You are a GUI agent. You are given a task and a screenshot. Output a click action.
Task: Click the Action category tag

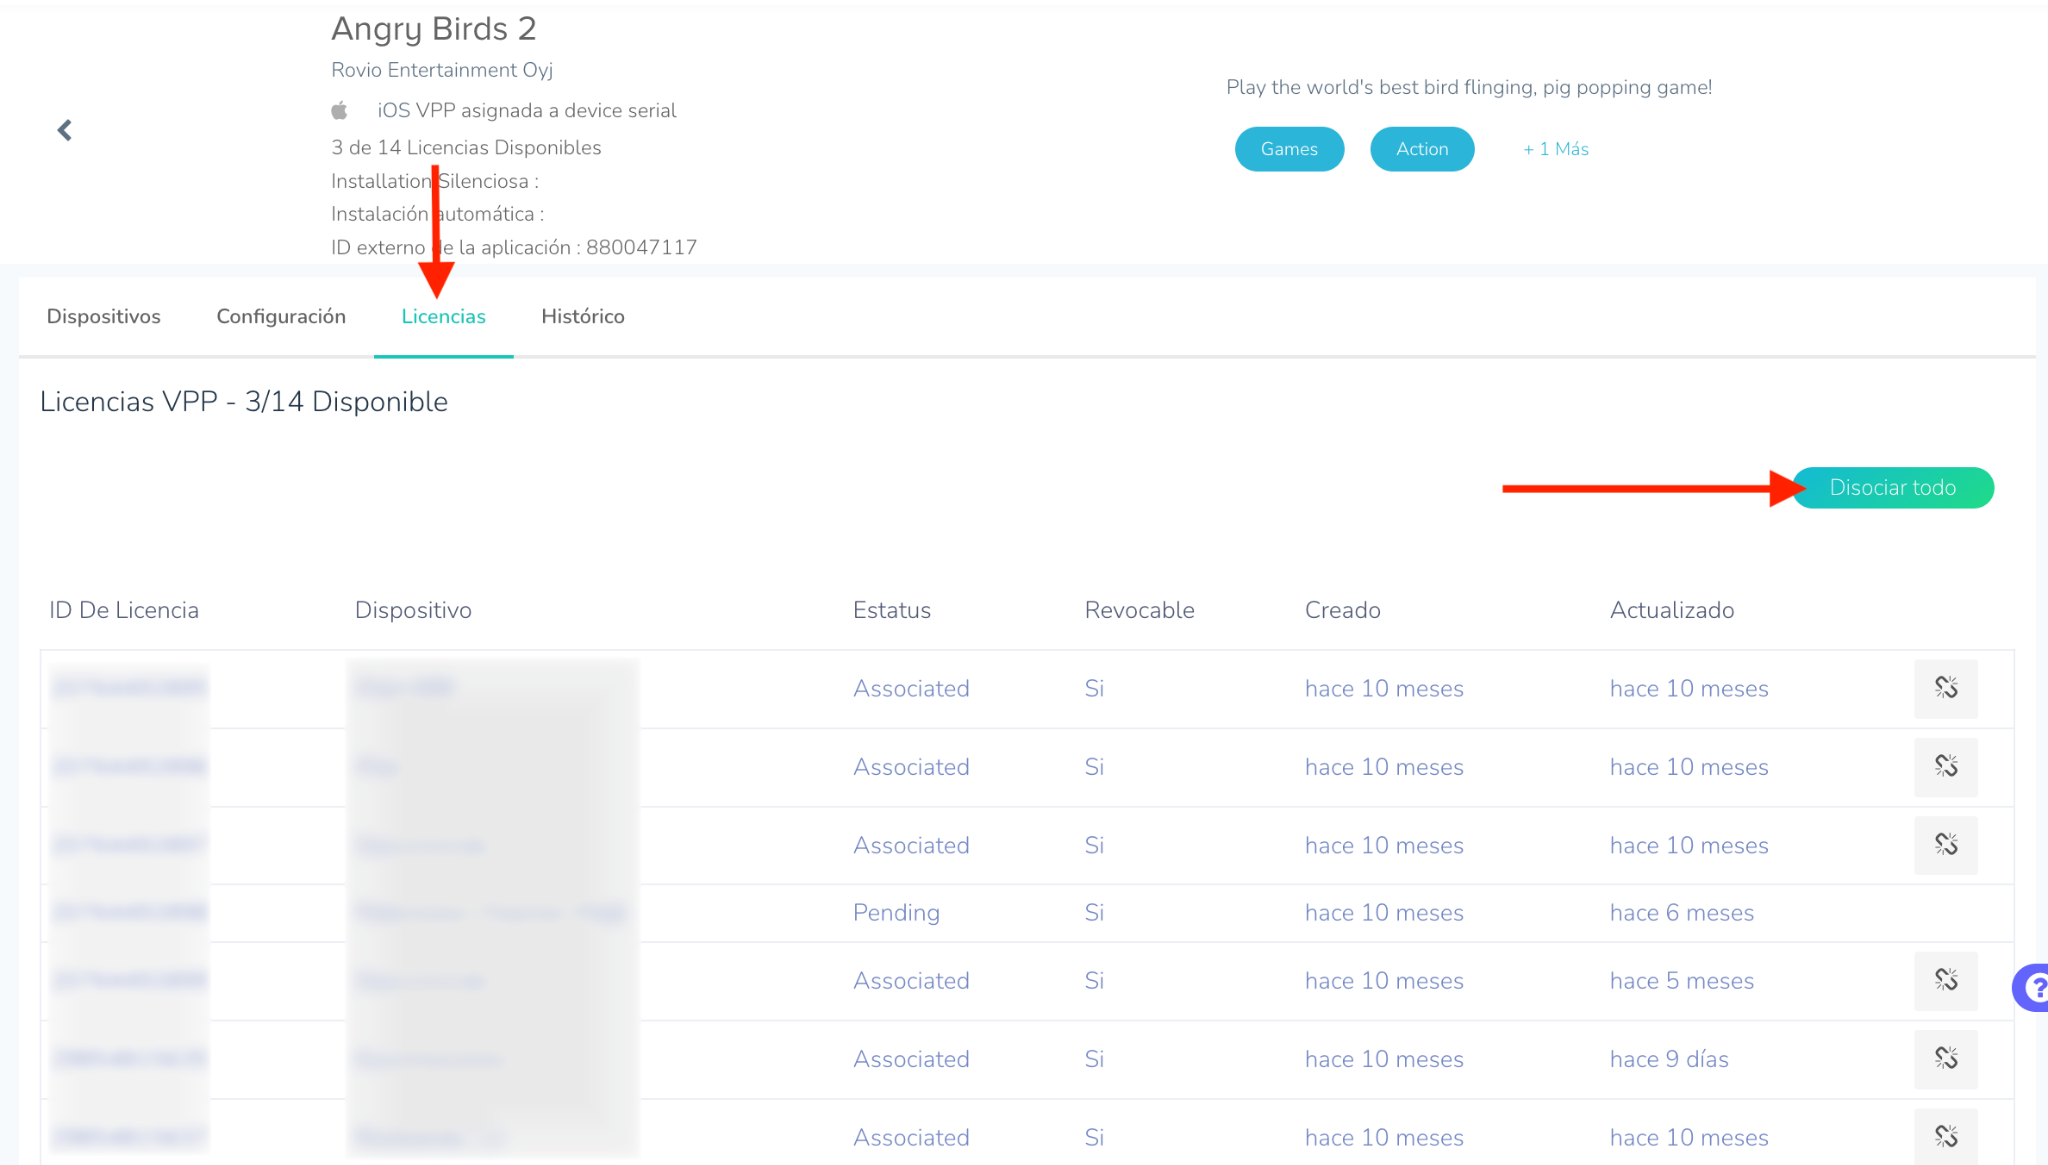(1421, 149)
